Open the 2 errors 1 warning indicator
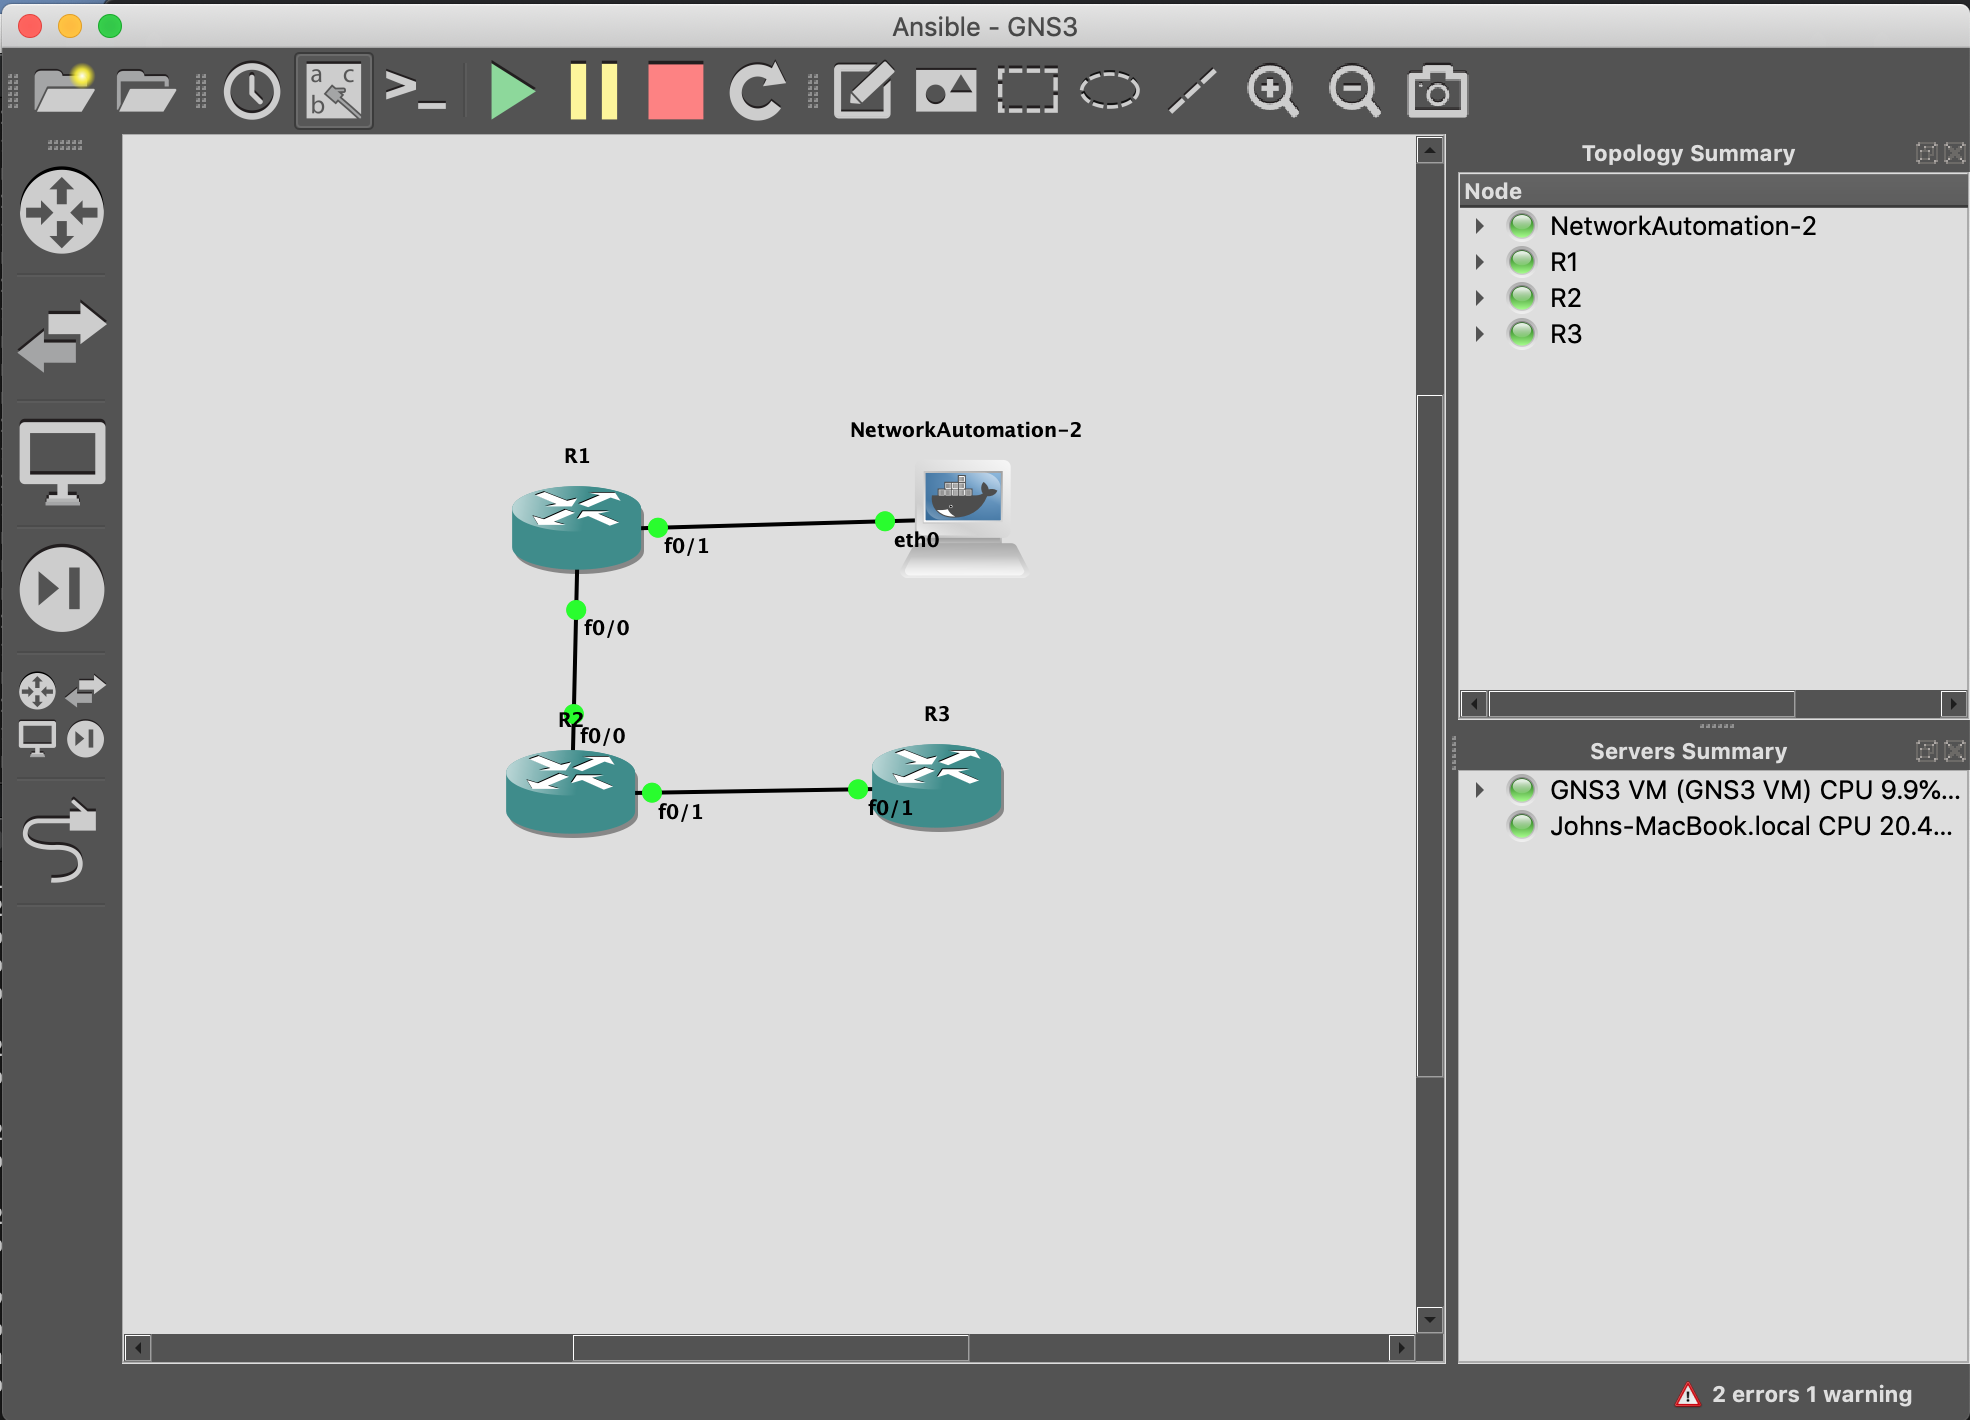 [1794, 1394]
